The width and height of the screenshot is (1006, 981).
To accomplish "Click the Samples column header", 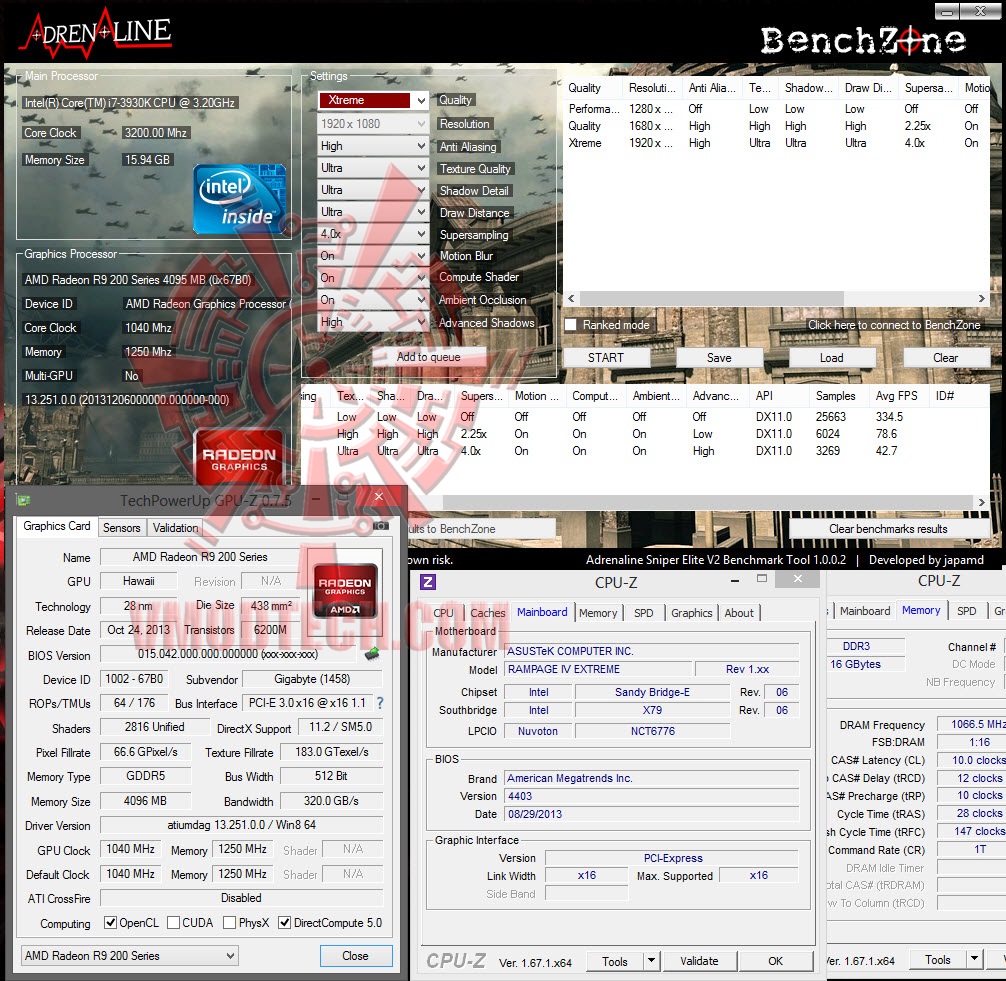I will pos(835,396).
